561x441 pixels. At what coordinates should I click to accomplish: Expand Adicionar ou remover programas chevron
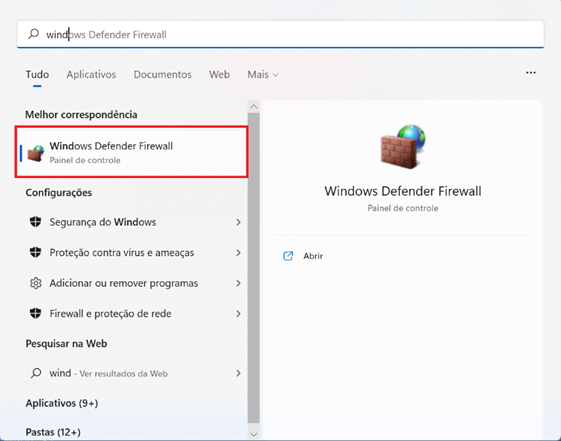click(x=238, y=283)
